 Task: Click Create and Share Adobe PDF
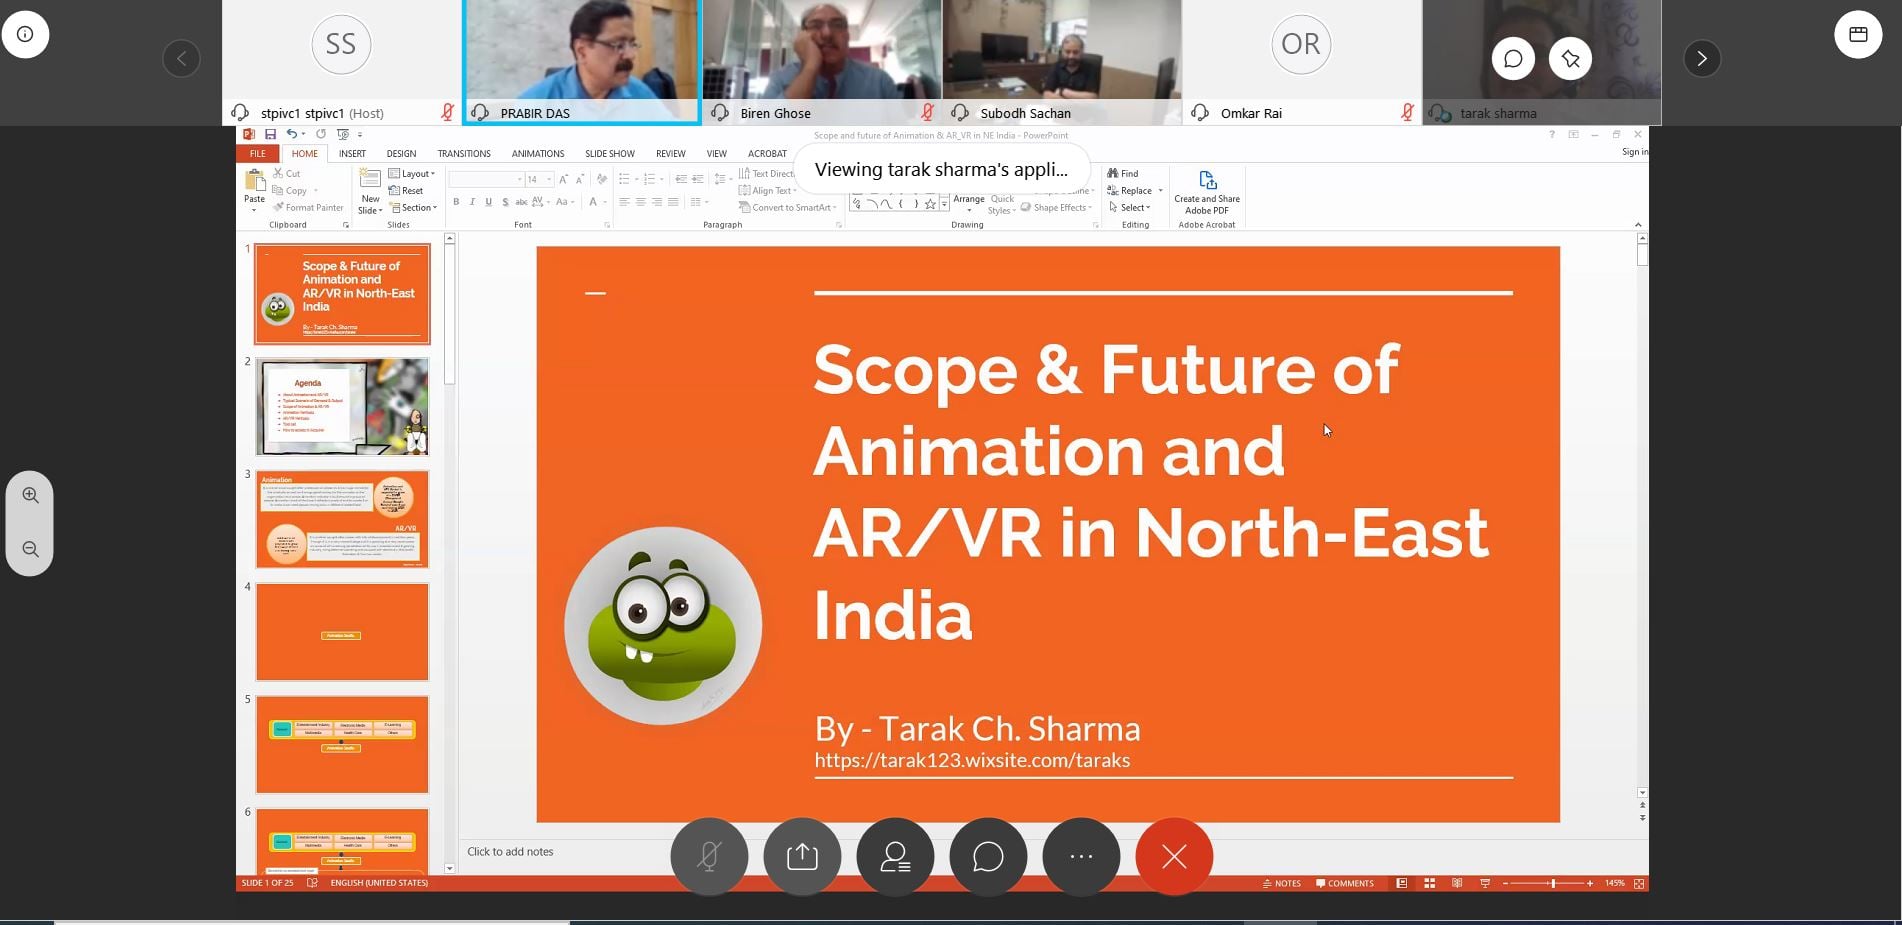[x=1207, y=191]
